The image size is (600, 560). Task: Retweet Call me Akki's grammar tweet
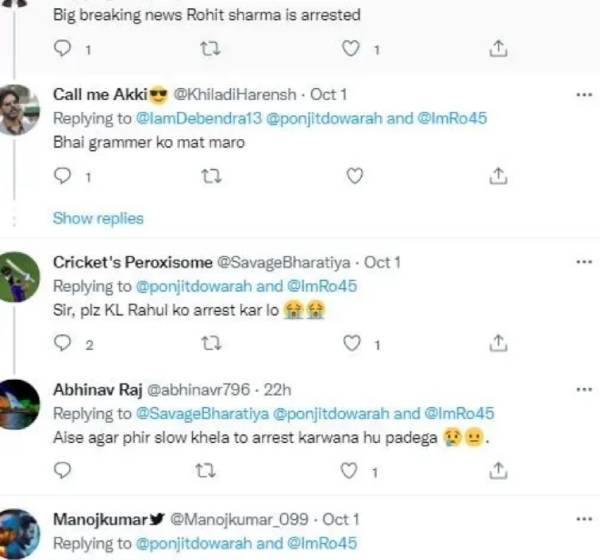[x=210, y=176]
